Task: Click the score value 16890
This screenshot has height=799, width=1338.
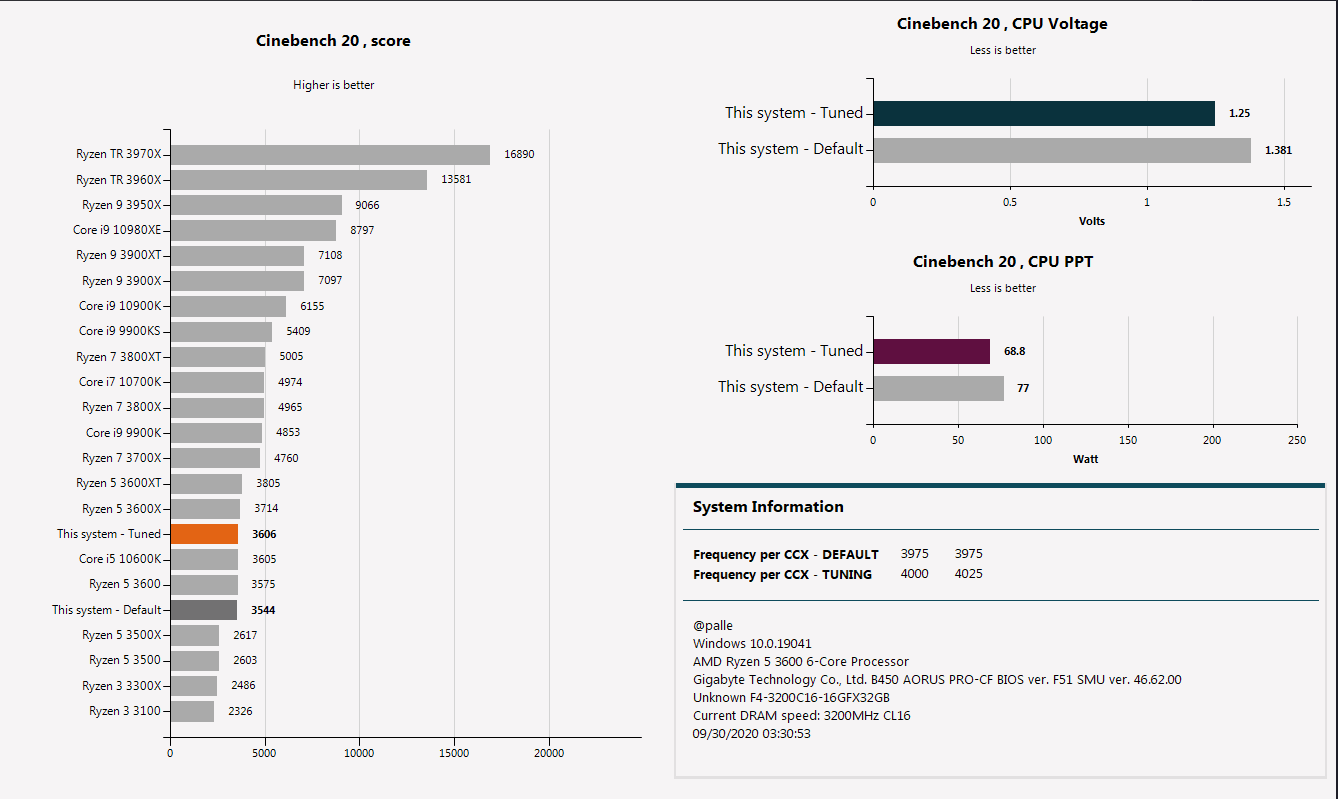Action: (519, 155)
